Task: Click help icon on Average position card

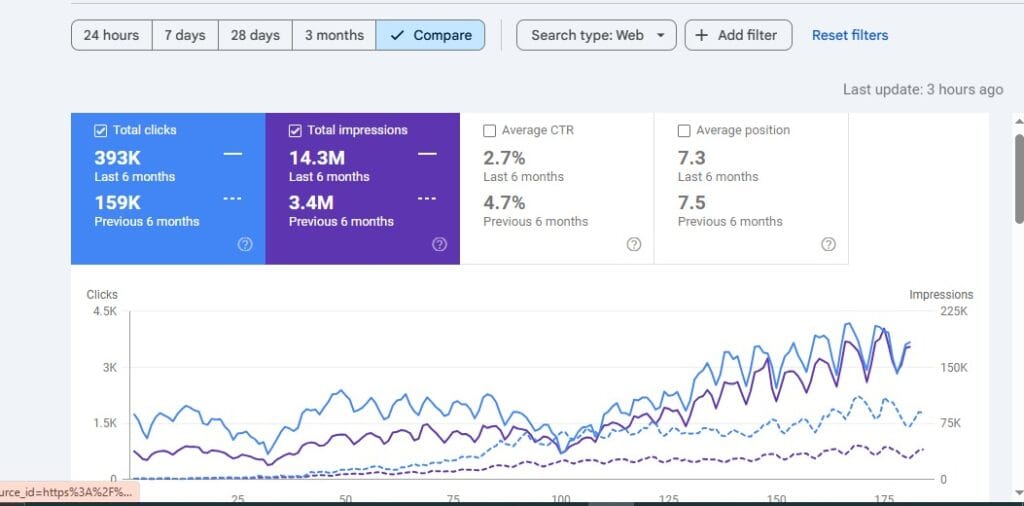Action: pyautogui.click(x=828, y=244)
